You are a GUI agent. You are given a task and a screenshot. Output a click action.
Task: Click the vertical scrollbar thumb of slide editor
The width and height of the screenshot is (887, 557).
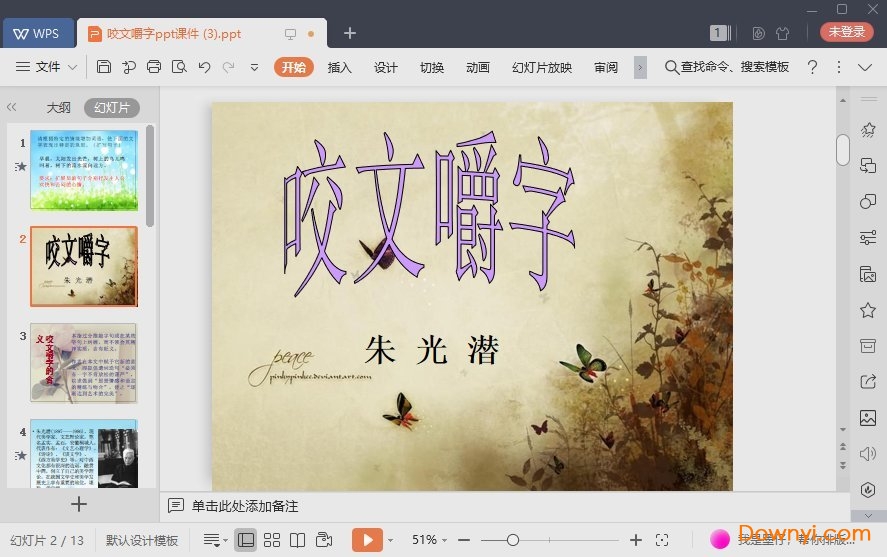pyautogui.click(x=843, y=150)
